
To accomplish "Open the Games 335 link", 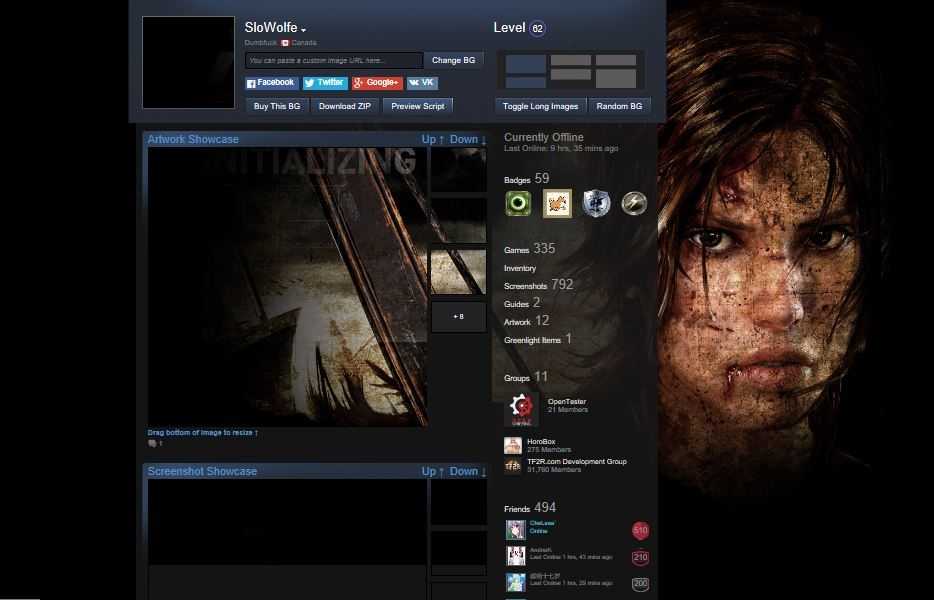I will 530,249.
